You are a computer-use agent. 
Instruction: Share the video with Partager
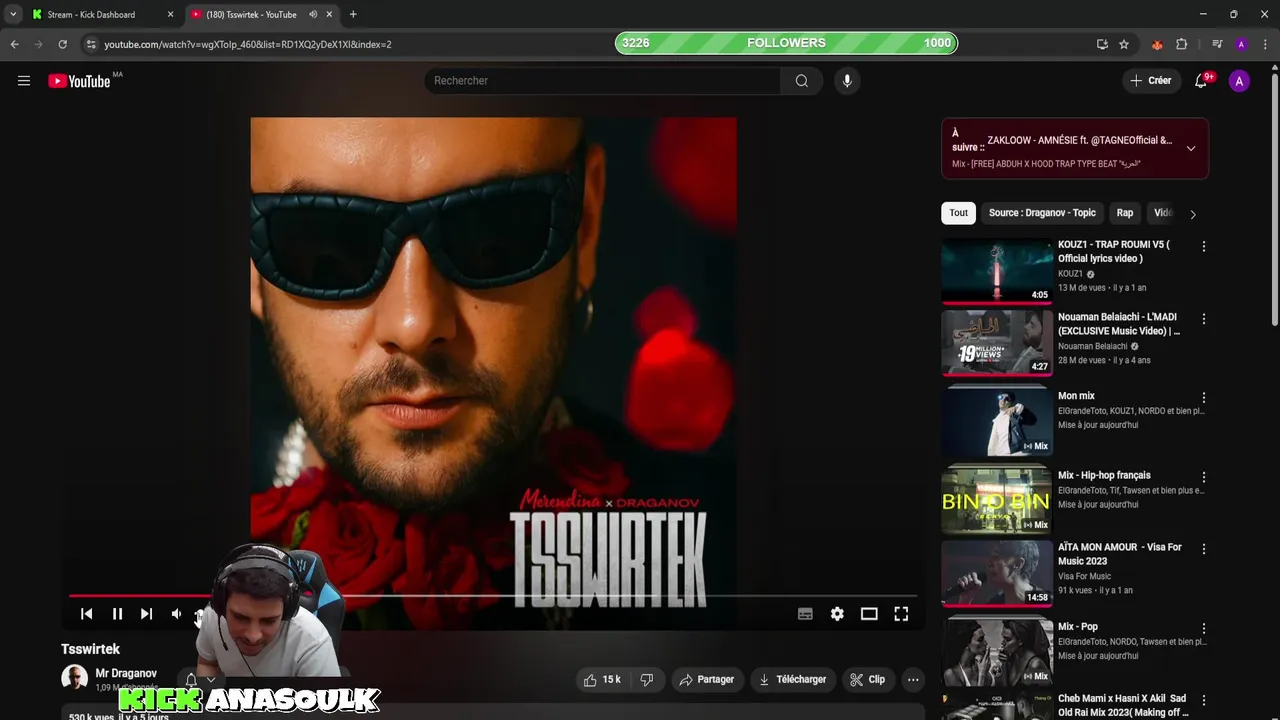(707, 680)
